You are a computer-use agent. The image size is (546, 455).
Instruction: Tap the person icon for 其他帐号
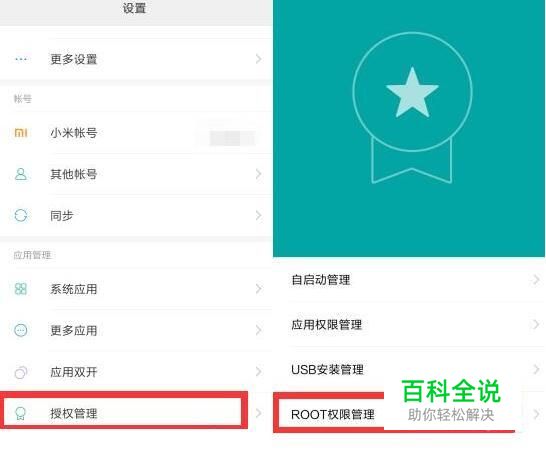(x=21, y=174)
